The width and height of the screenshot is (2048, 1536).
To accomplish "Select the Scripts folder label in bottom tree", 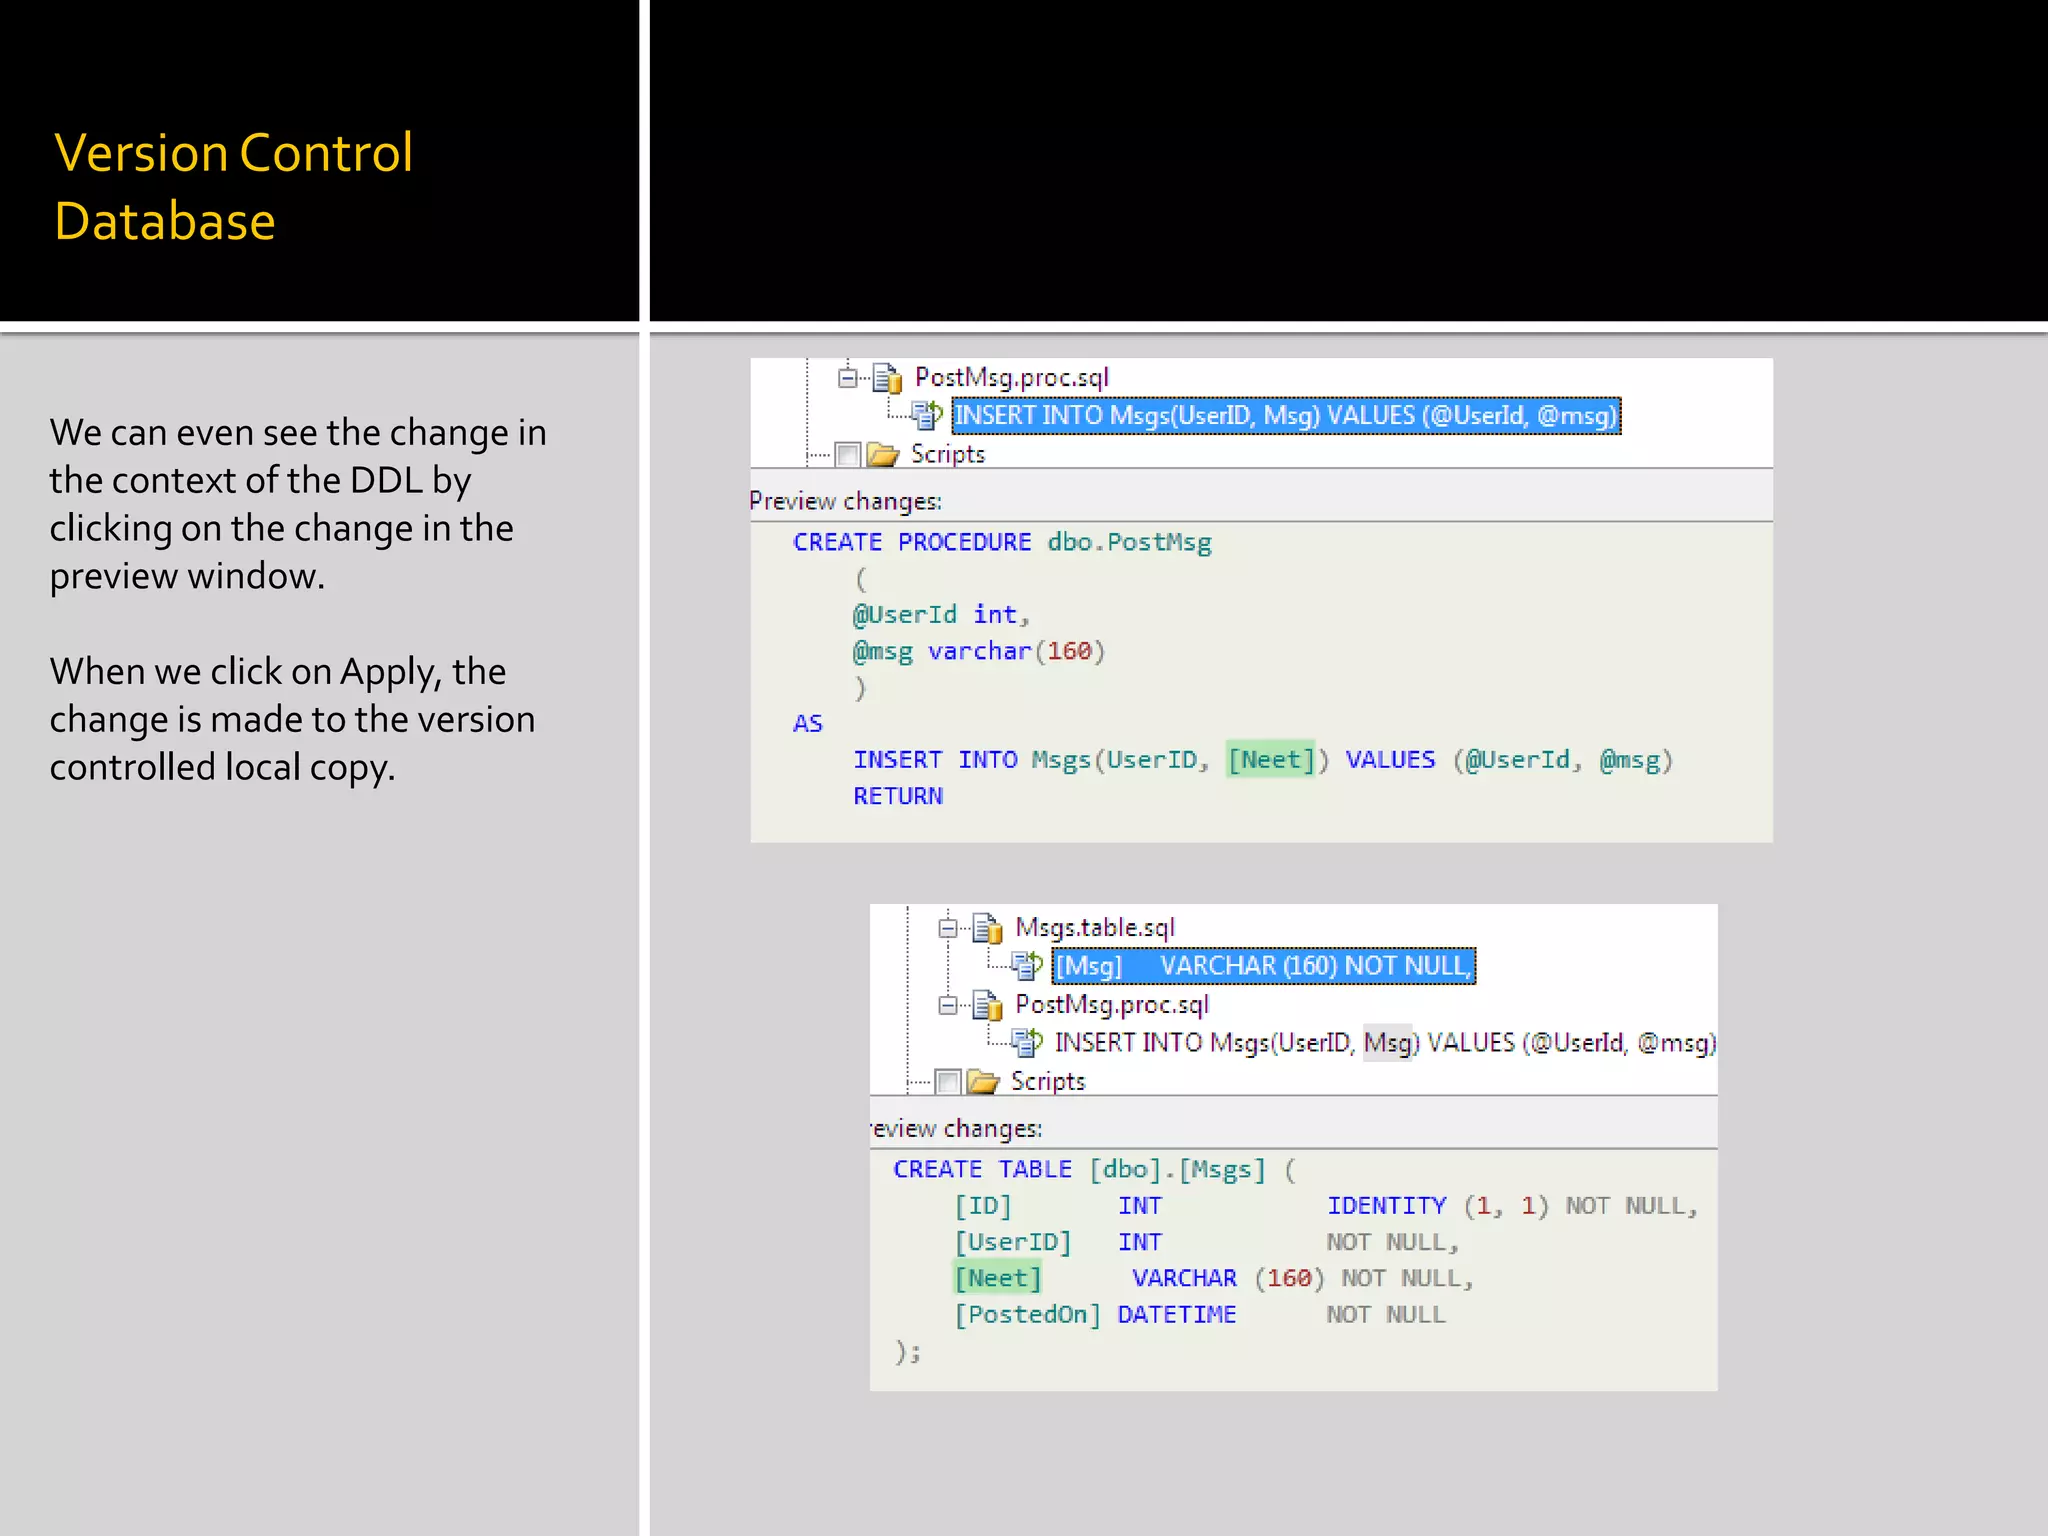I will 1048,1081.
